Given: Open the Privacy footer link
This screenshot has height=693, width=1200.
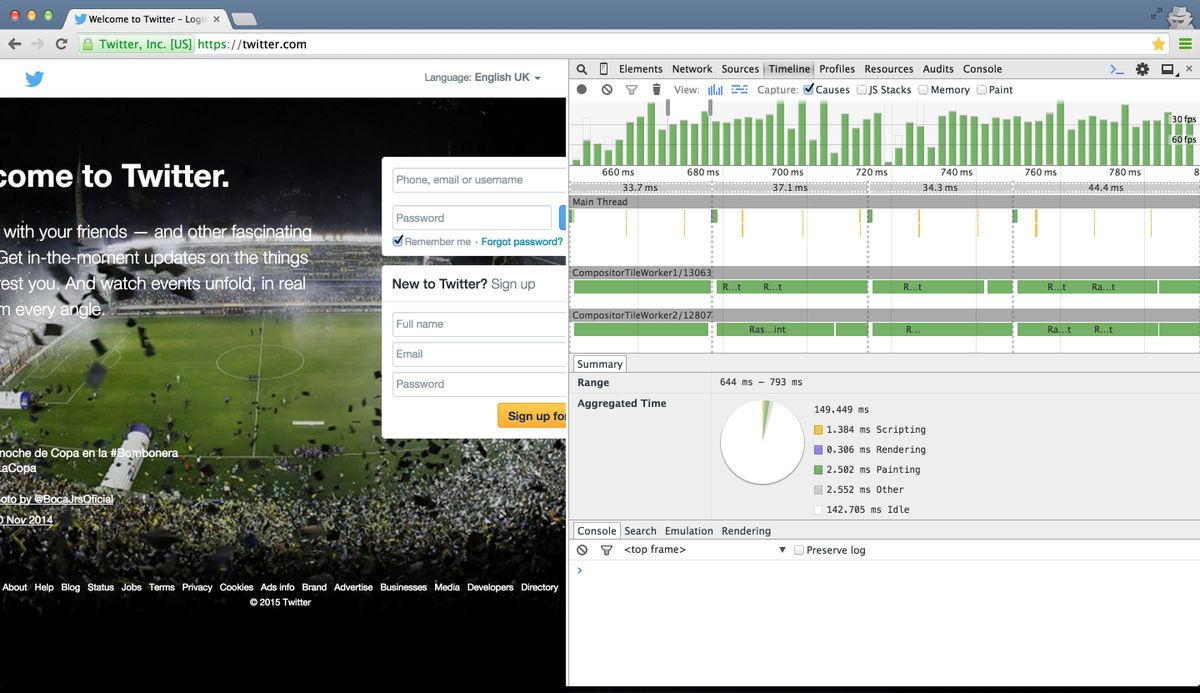Looking at the screenshot, I should coord(197,587).
